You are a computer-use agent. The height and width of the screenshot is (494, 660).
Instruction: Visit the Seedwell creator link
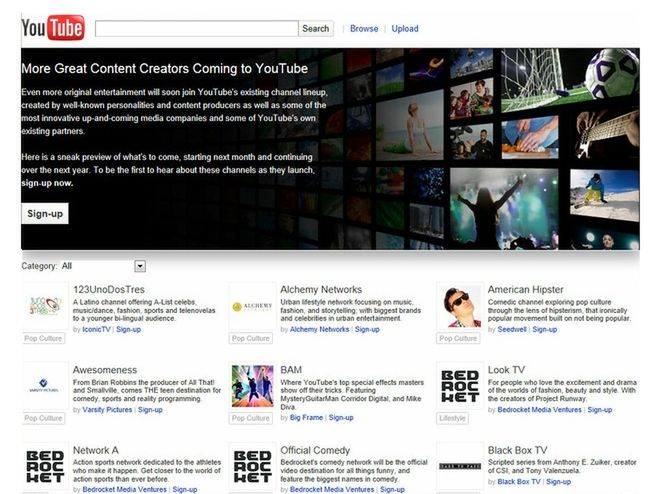pos(512,329)
